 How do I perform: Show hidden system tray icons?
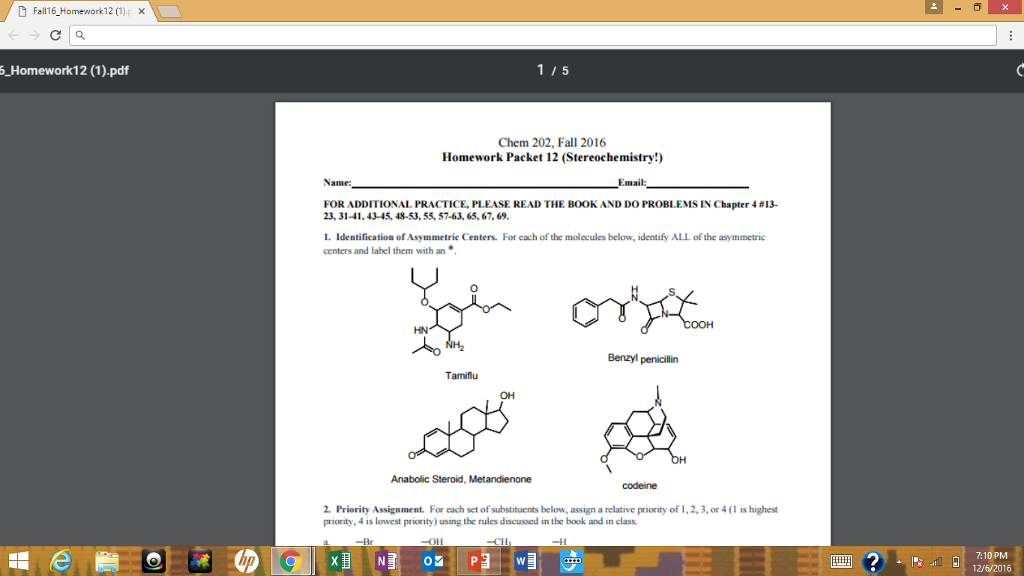899,562
